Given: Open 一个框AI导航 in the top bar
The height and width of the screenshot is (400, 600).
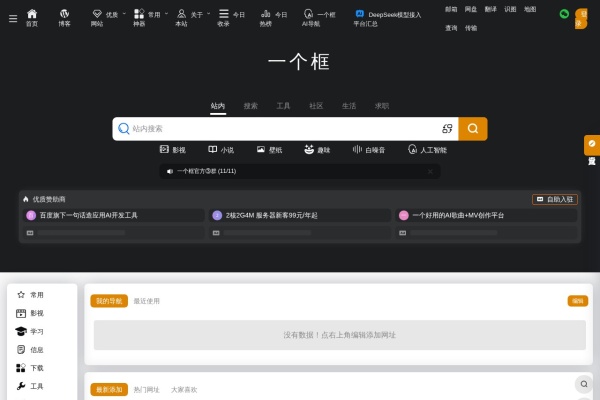Looking at the screenshot, I should point(318,18).
